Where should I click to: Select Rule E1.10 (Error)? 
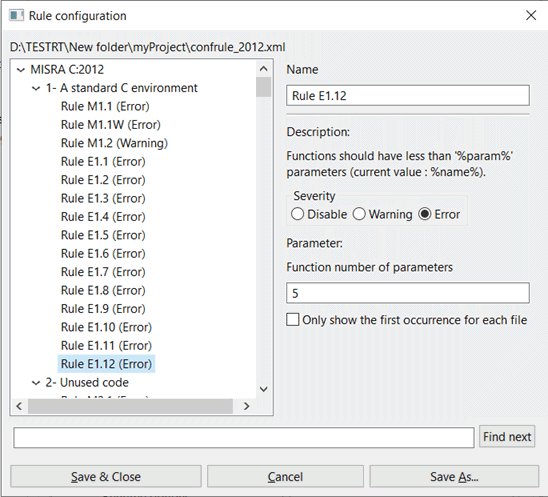click(x=106, y=327)
